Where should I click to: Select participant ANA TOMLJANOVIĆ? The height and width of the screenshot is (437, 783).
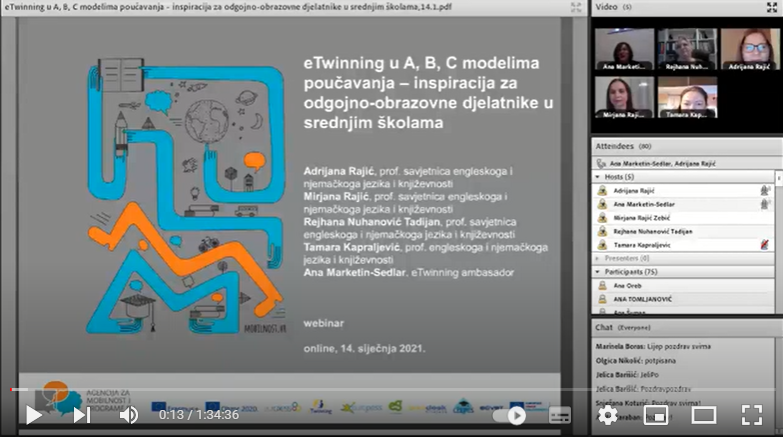(683, 299)
